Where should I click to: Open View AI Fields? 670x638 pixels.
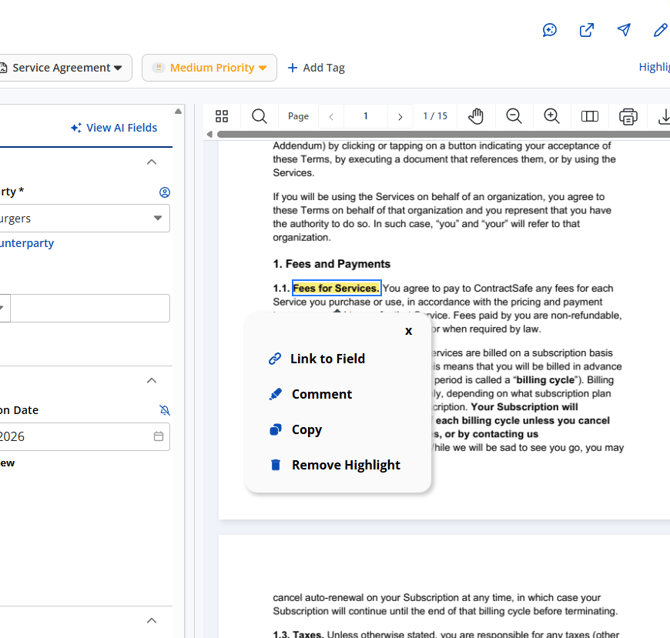(x=114, y=128)
